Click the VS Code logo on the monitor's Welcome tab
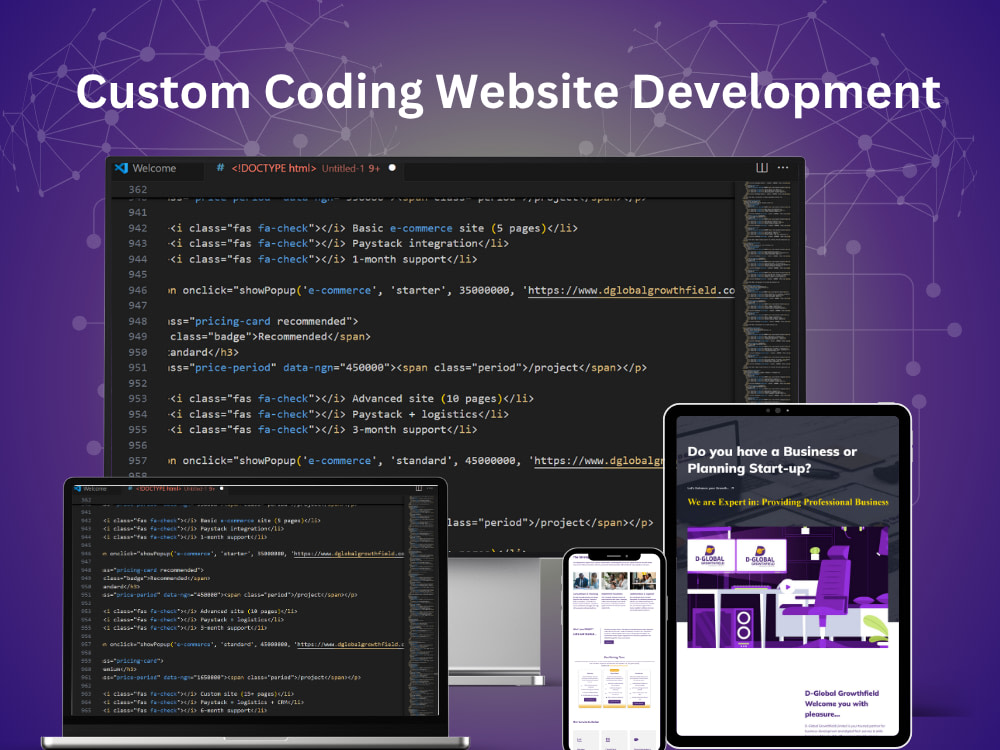 click(121, 168)
